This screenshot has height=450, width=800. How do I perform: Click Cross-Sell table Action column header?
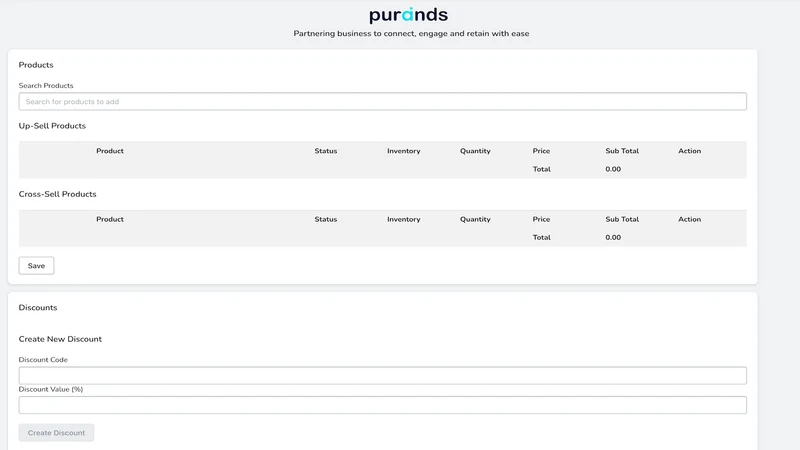(x=689, y=219)
